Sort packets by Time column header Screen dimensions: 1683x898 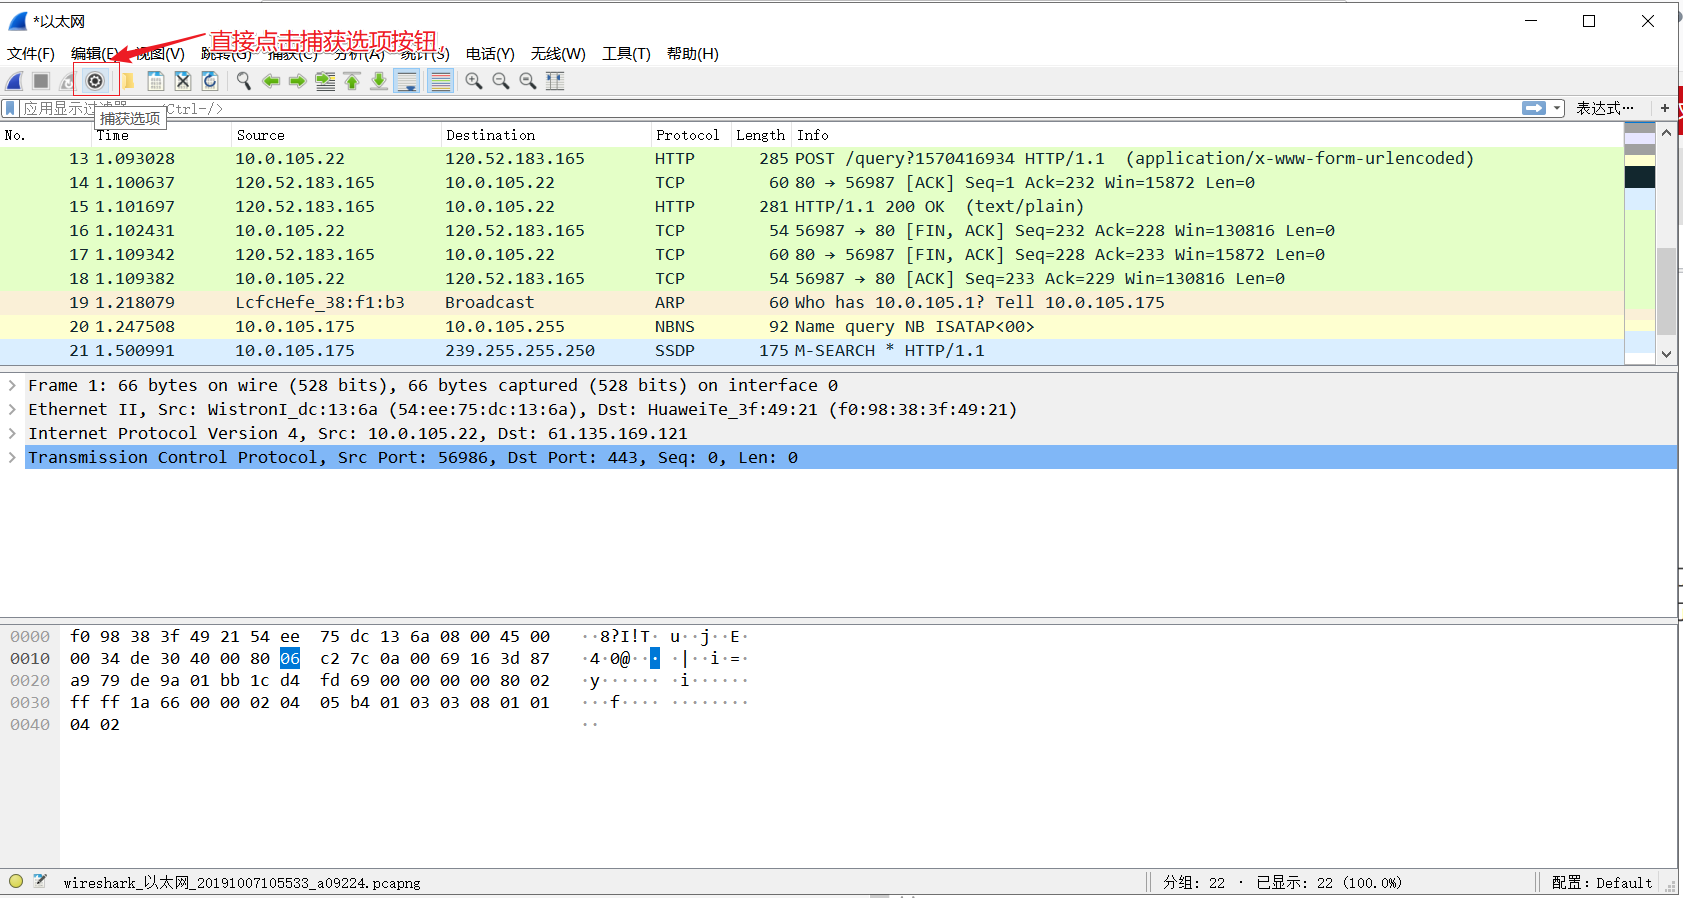[x=162, y=135]
